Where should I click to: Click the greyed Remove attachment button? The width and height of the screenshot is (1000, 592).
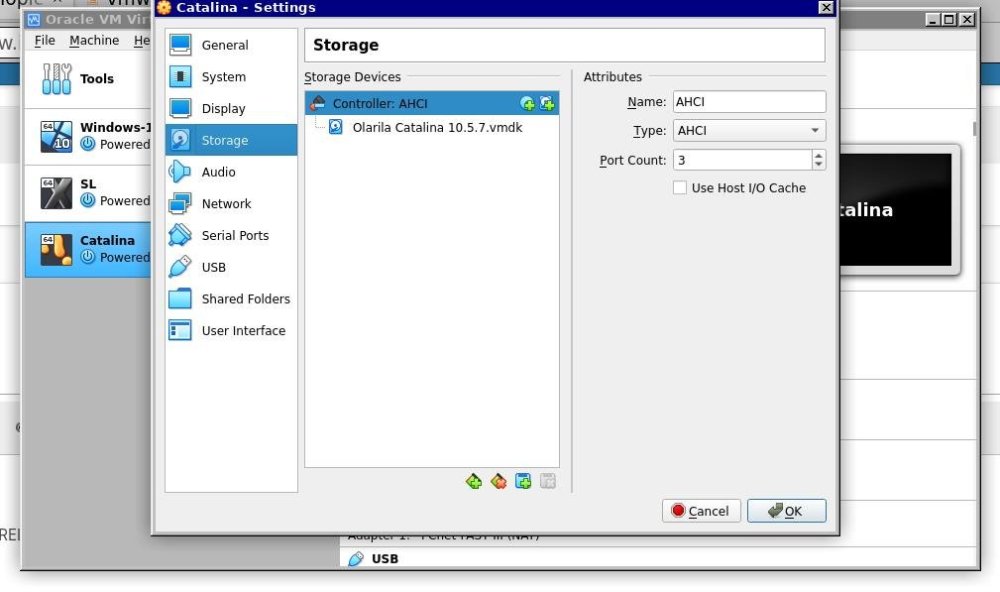click(548, 481)
